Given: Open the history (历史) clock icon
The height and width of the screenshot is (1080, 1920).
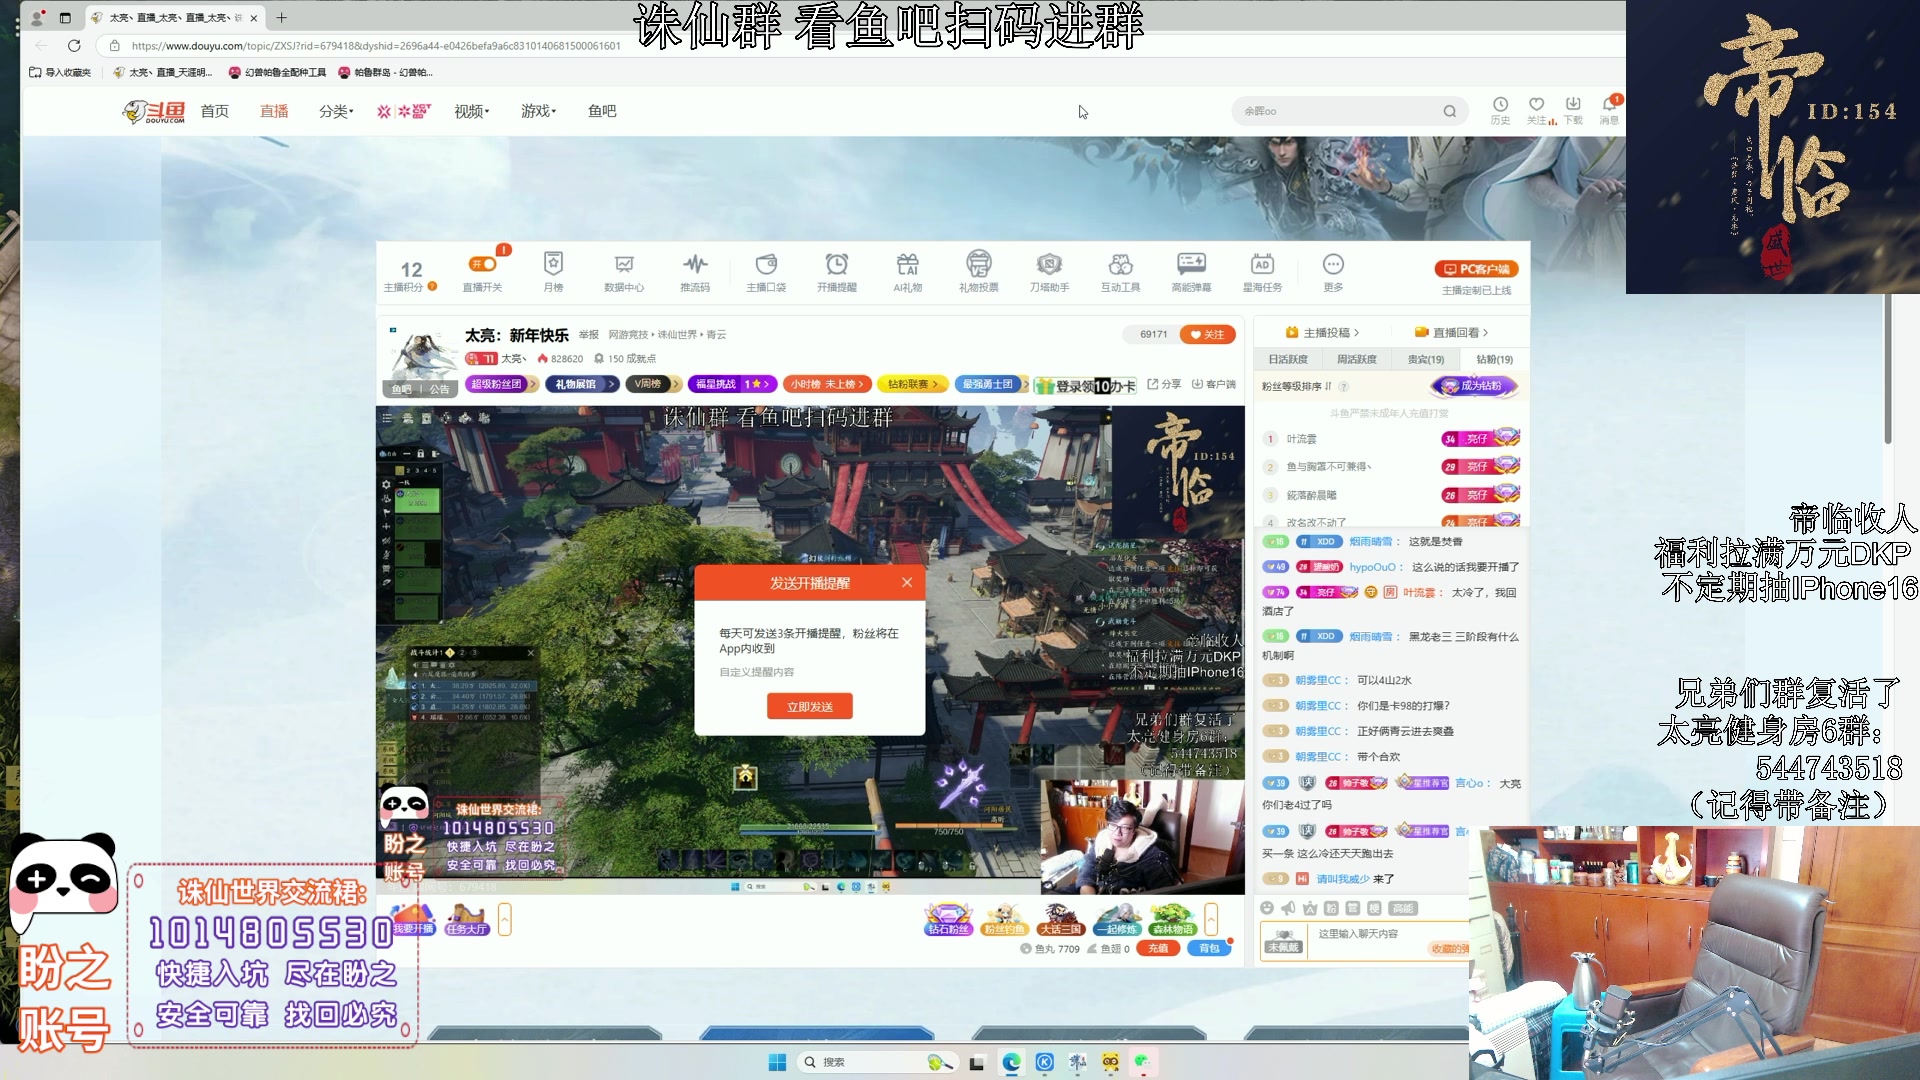Looking at the screenshot, I should pyautogui.click(x=1500, y=110).
